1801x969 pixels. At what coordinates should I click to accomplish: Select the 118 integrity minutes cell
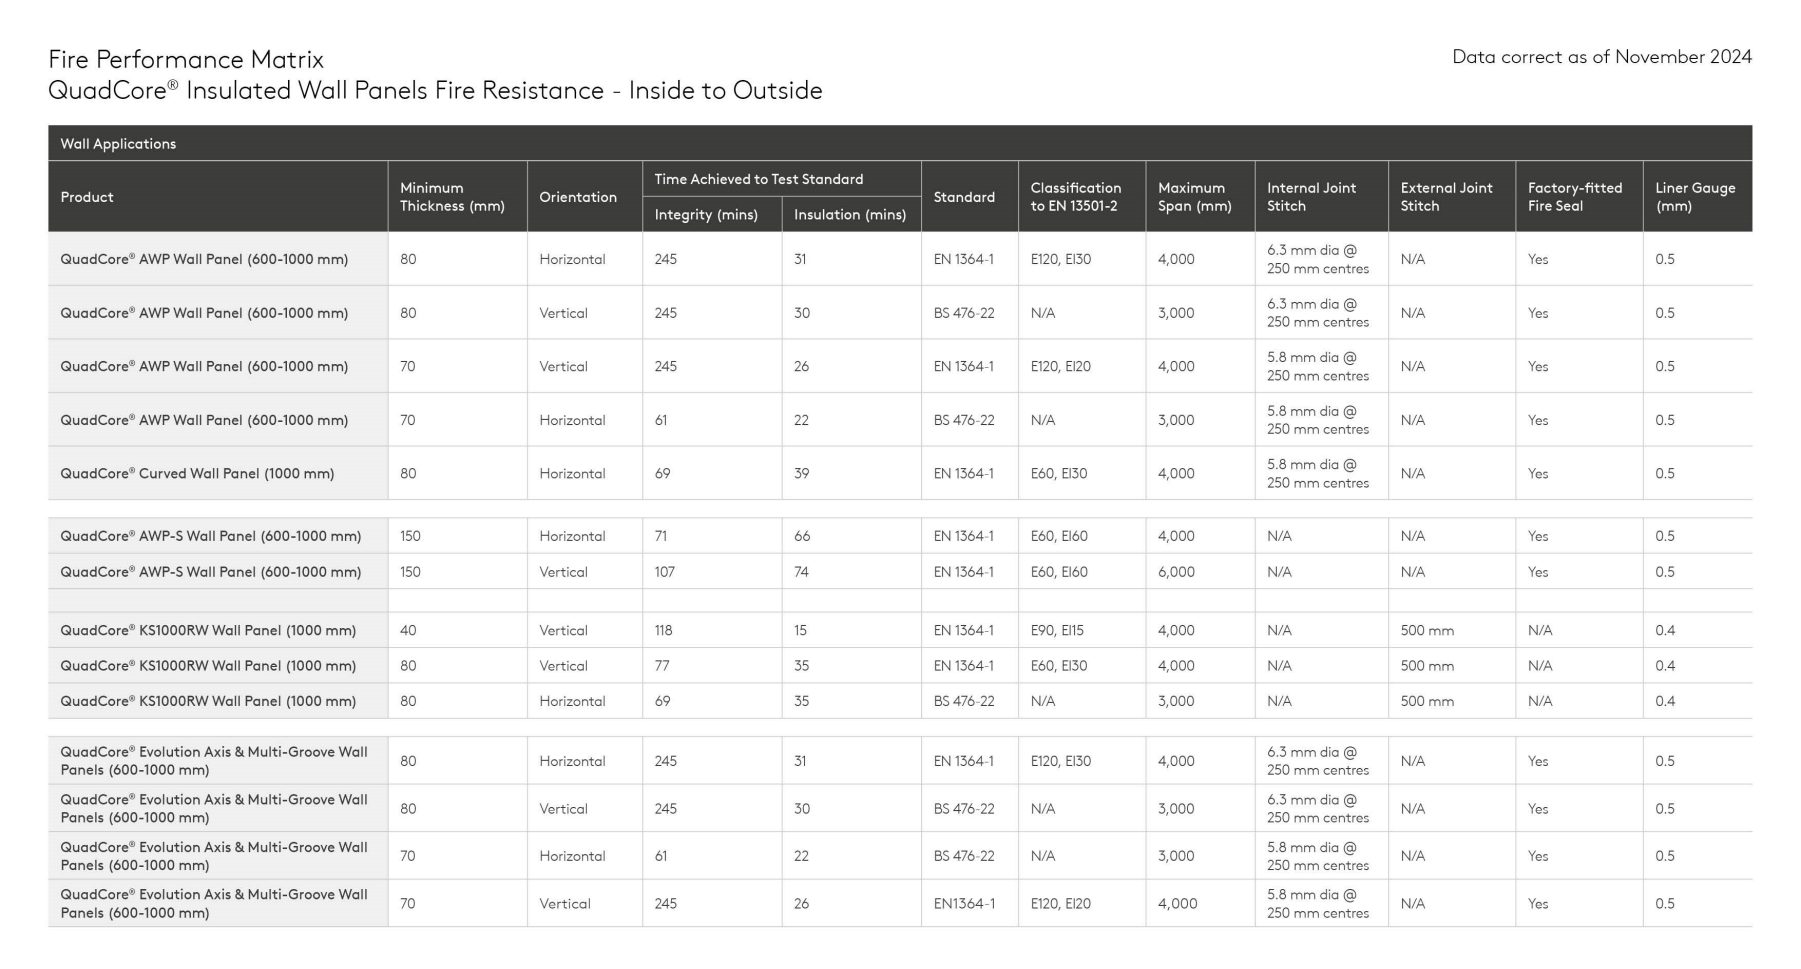(x=664, y=631)
